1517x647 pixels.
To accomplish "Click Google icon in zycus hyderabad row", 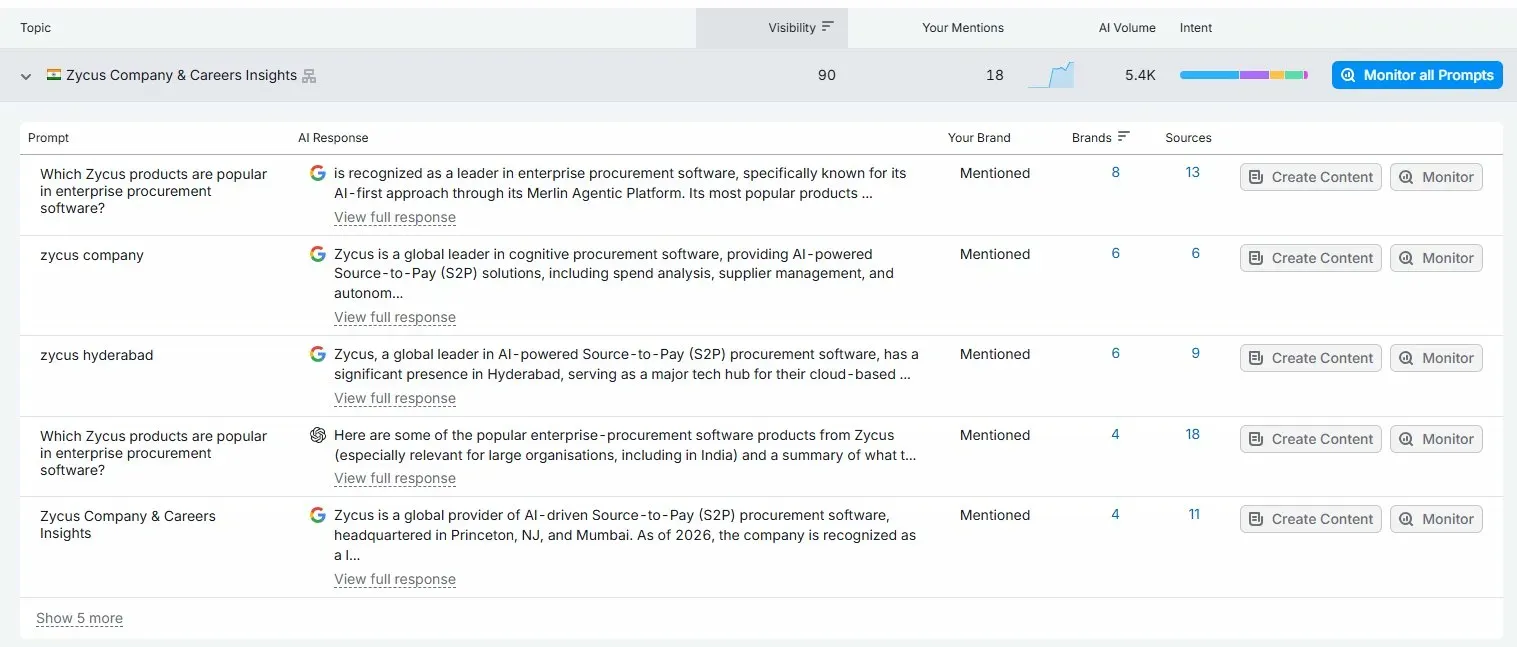I will click(x=318, y=354).
